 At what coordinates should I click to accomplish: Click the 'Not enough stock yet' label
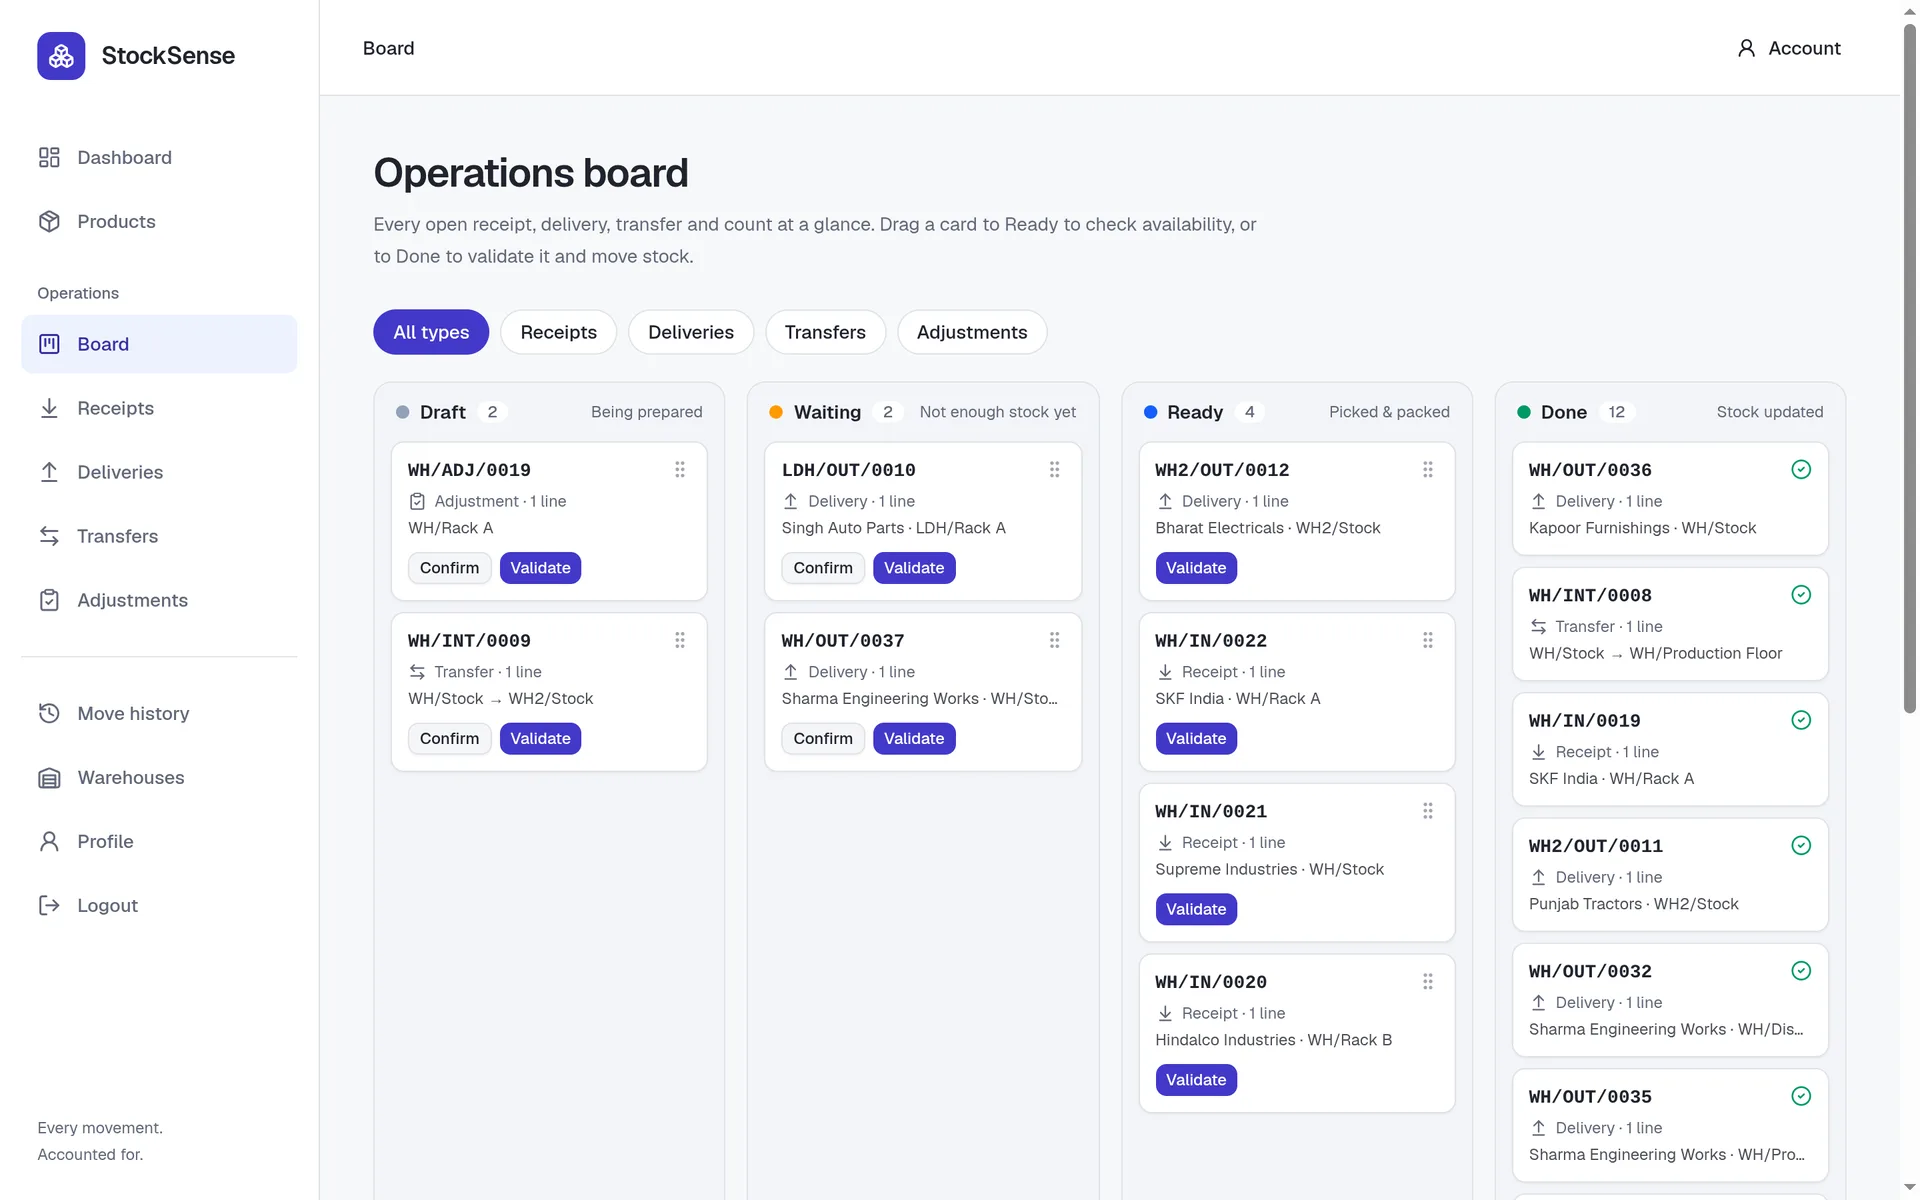[x=998, y=412]
